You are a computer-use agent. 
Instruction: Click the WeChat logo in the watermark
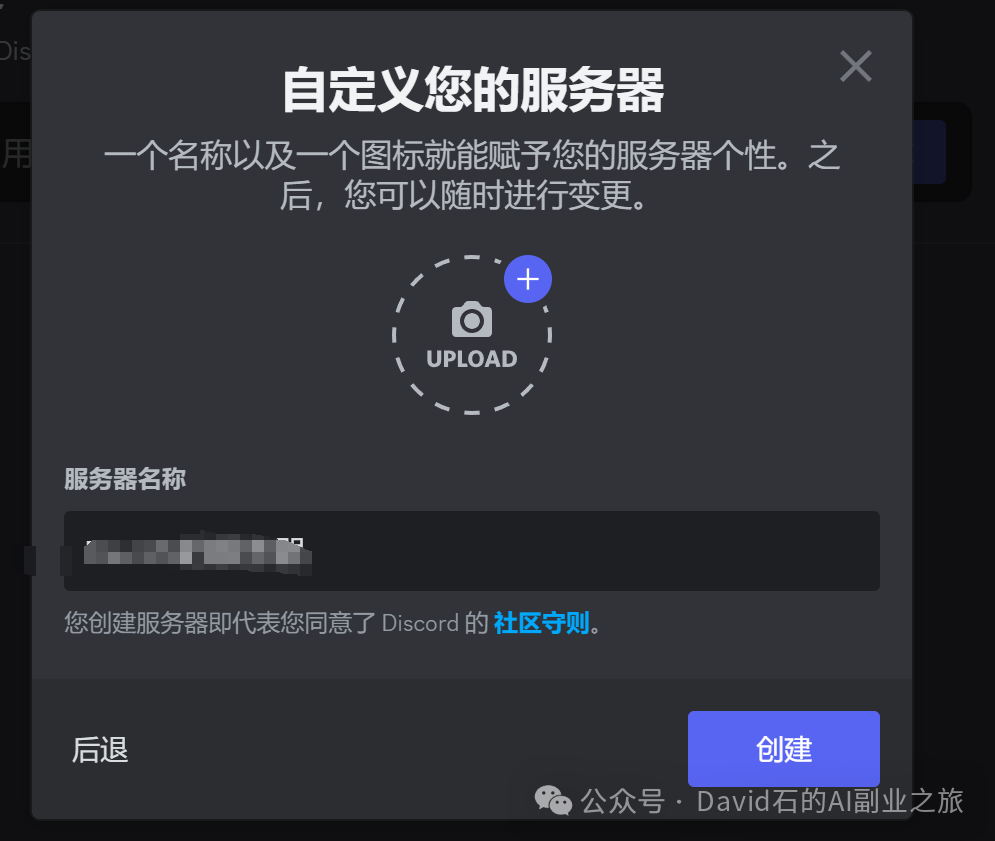[553, 800]
